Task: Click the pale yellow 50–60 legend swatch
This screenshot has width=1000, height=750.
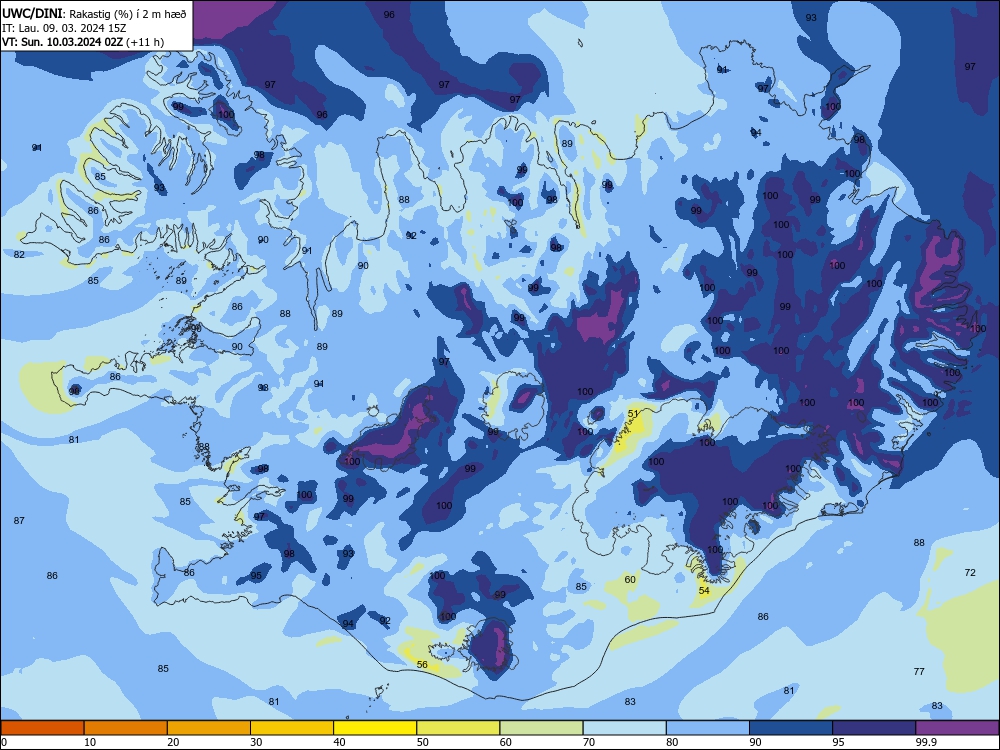Action: pos(458,728)
